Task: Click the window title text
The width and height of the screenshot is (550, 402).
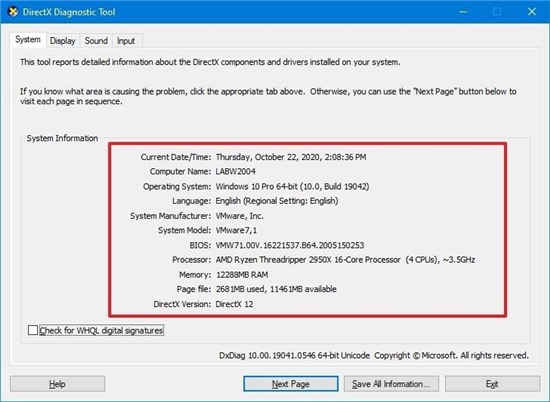Action: coord(69,12)
